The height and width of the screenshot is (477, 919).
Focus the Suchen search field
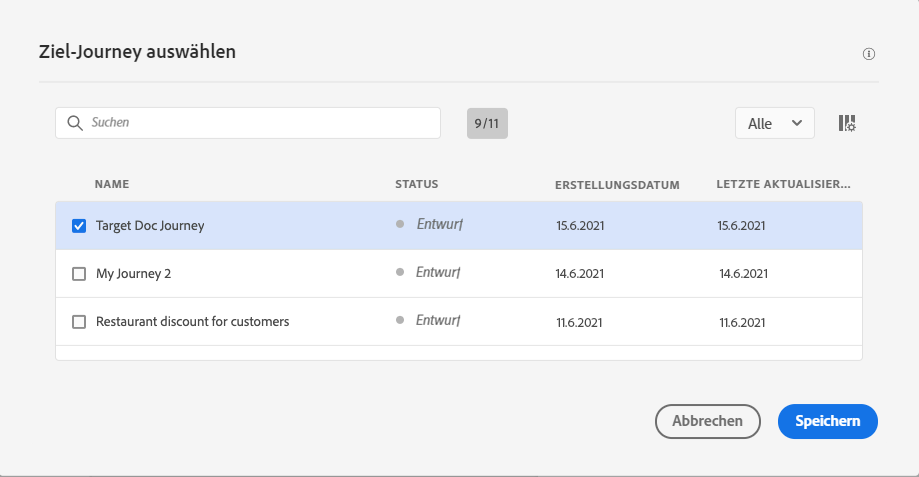(260, 123)
